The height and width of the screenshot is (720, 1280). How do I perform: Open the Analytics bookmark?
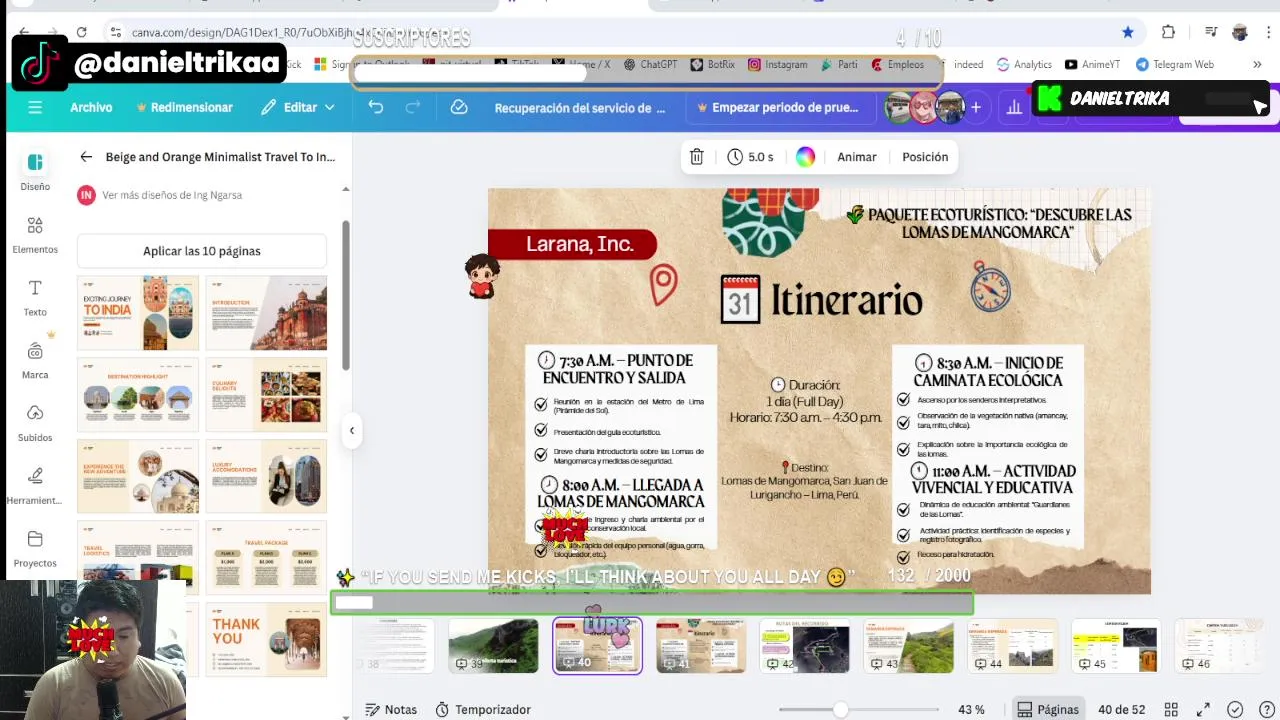point(1024,64)
